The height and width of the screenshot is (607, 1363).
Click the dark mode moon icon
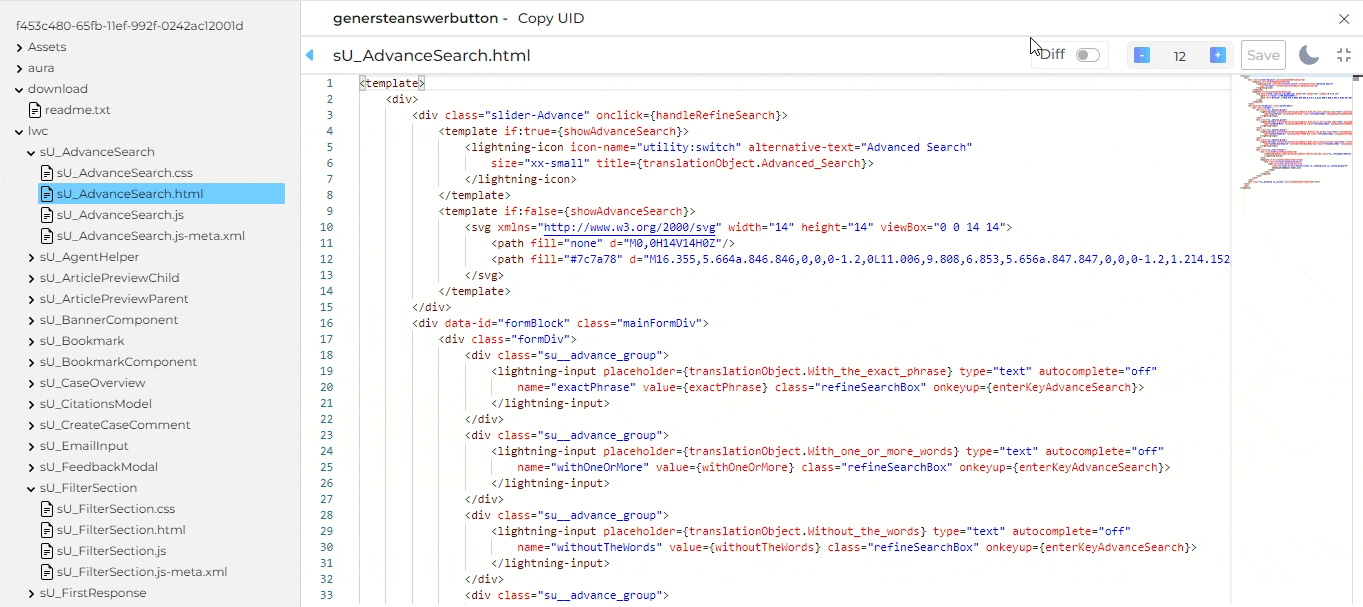1308,55
